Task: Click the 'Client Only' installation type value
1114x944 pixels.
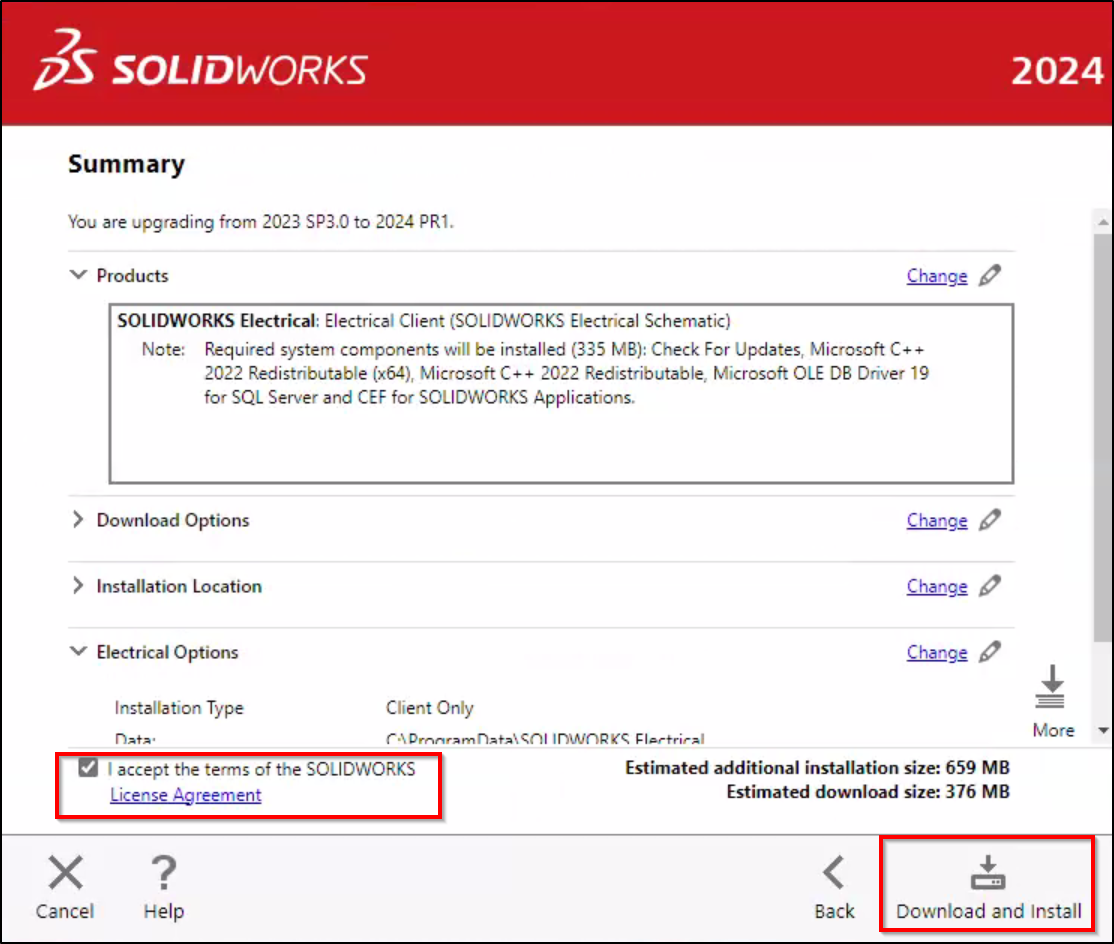Action: (429, 707)
